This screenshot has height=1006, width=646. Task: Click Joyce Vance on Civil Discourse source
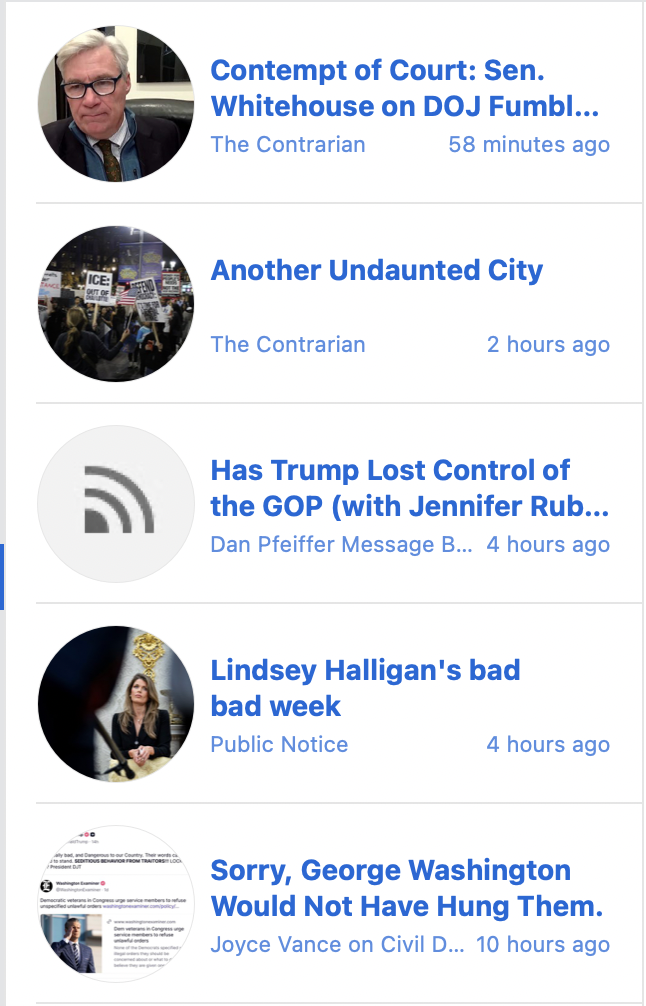coord(337,944)
